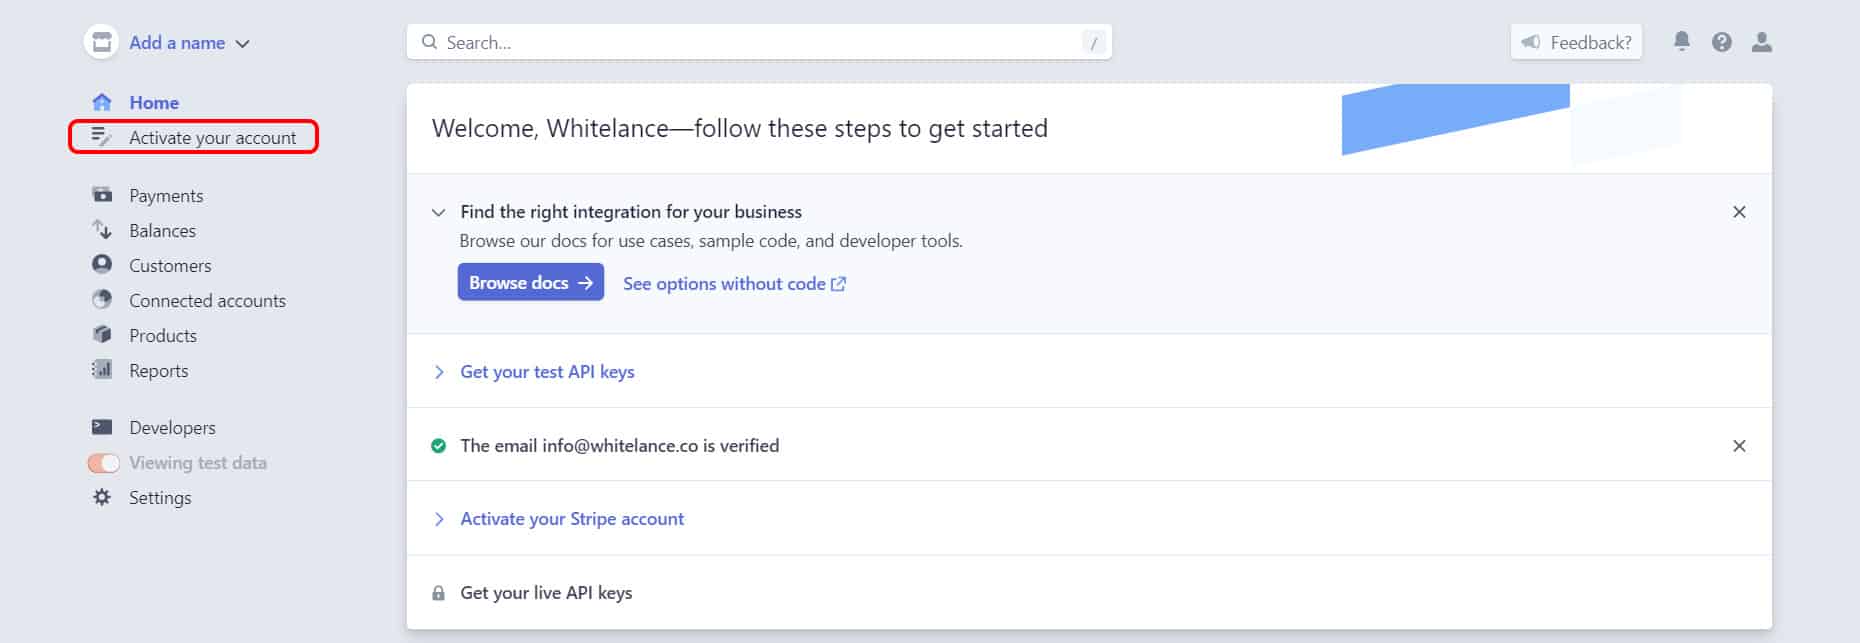Go to Home in sidebar
The image size is (1860, 643).
point(154,102)
